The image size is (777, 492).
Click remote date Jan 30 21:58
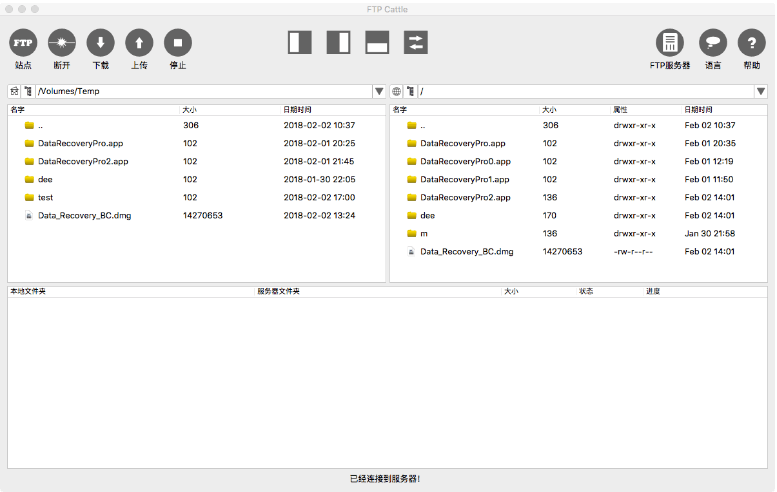710,233
